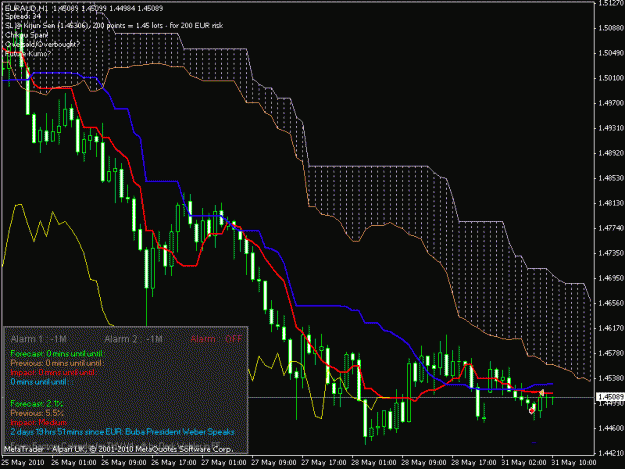Click price label 1.48130 on axis
Viewport: 625px width, 469px height.
click(x=611, y=203)
